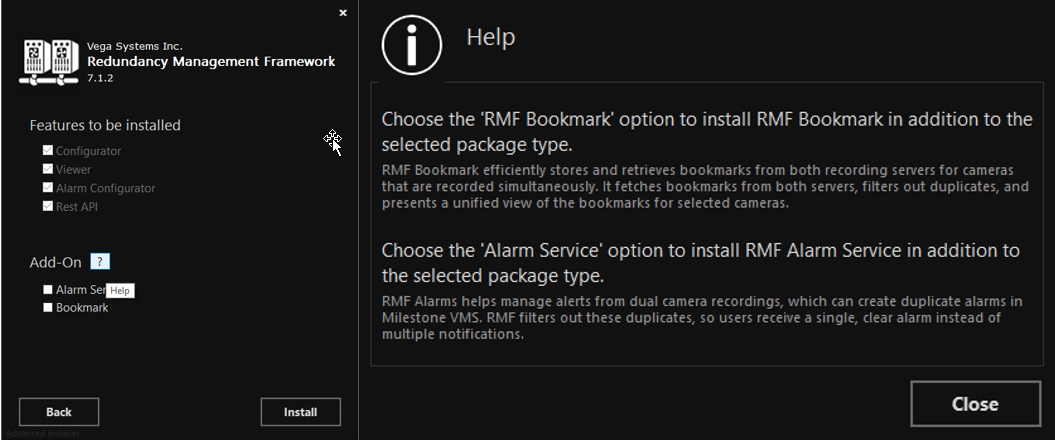Screen dimensions: 1055x440
Task: Click the Add-On section label
Action: tap(55, 263)
